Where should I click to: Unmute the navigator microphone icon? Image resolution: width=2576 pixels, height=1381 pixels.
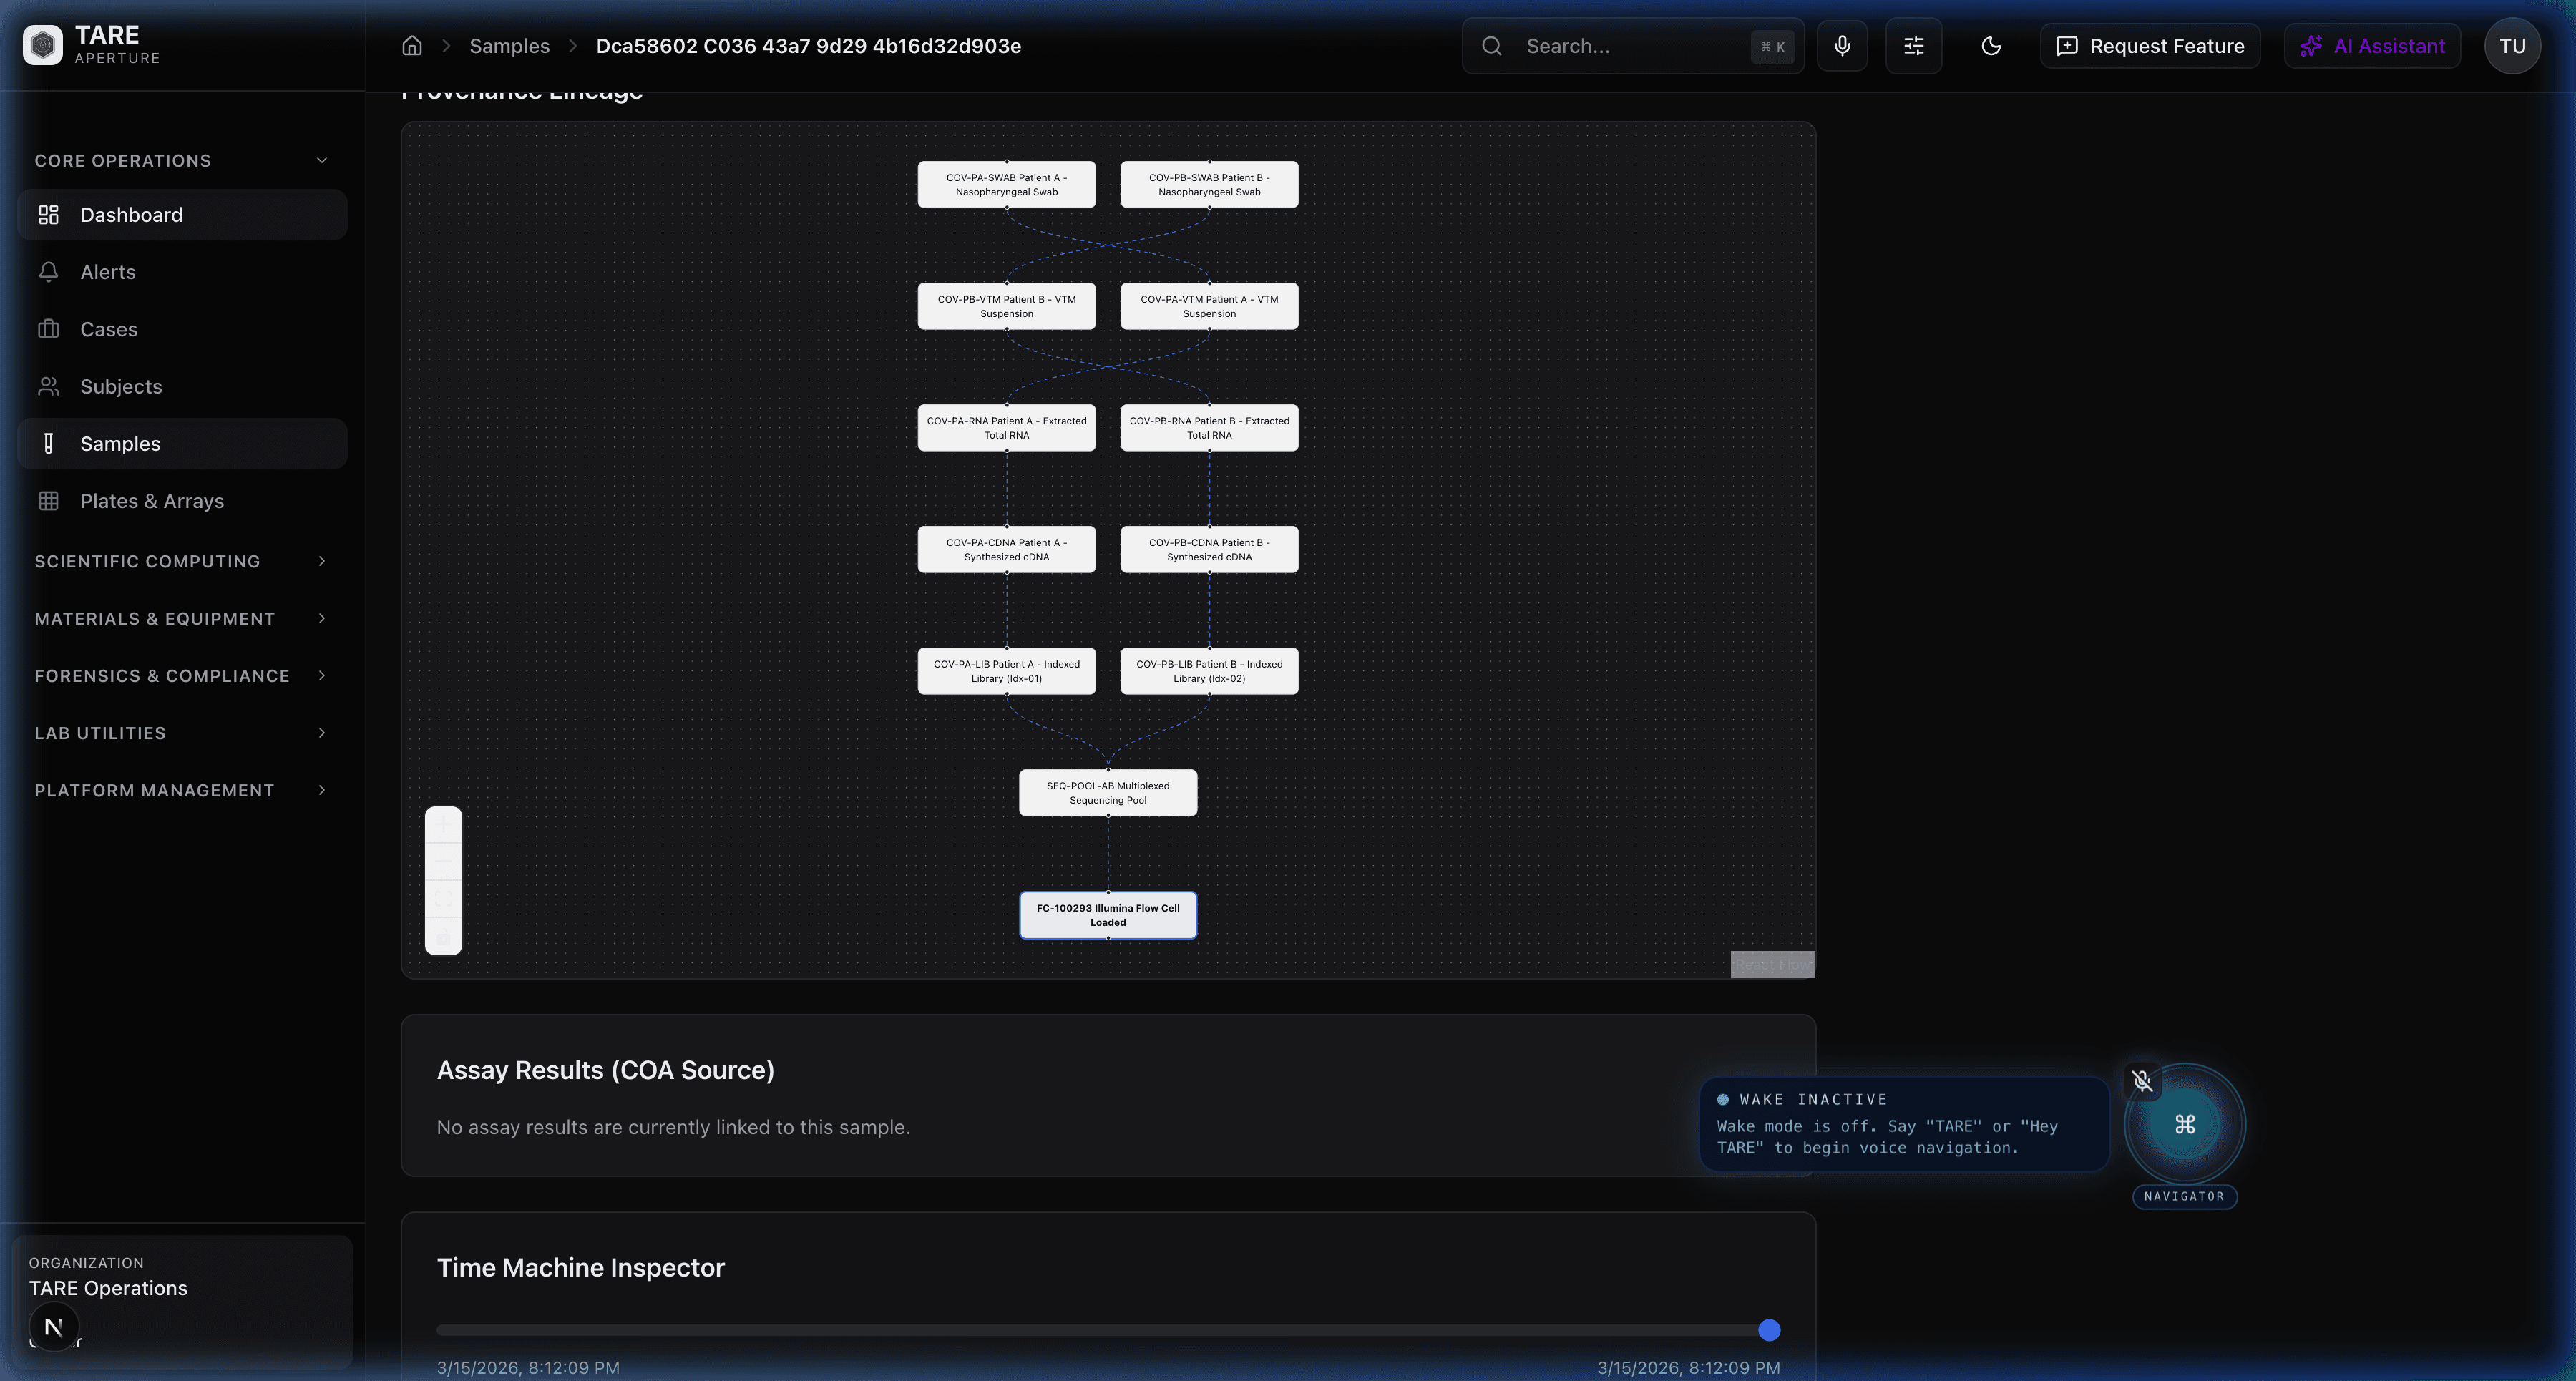point(2143,1081)
